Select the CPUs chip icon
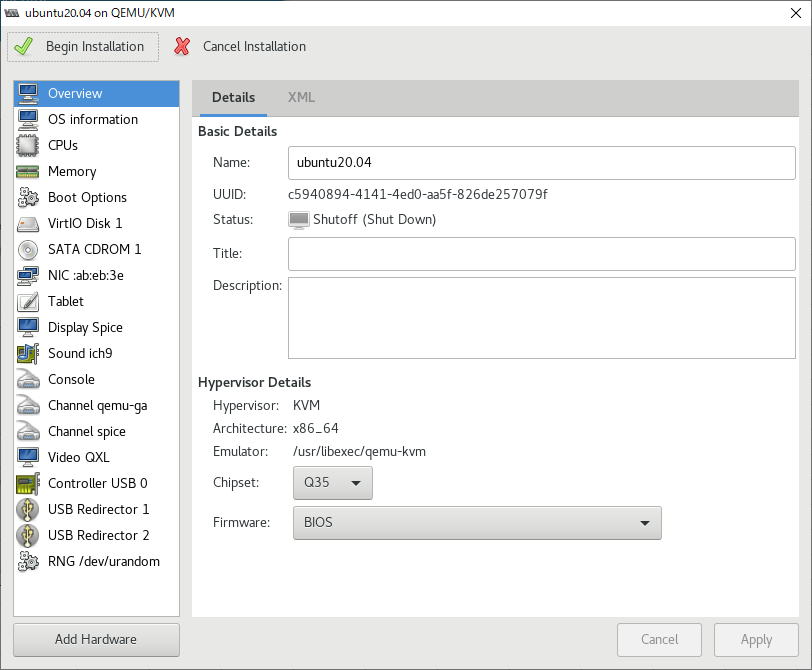This screenshot has width=812, height=670. 28,145
